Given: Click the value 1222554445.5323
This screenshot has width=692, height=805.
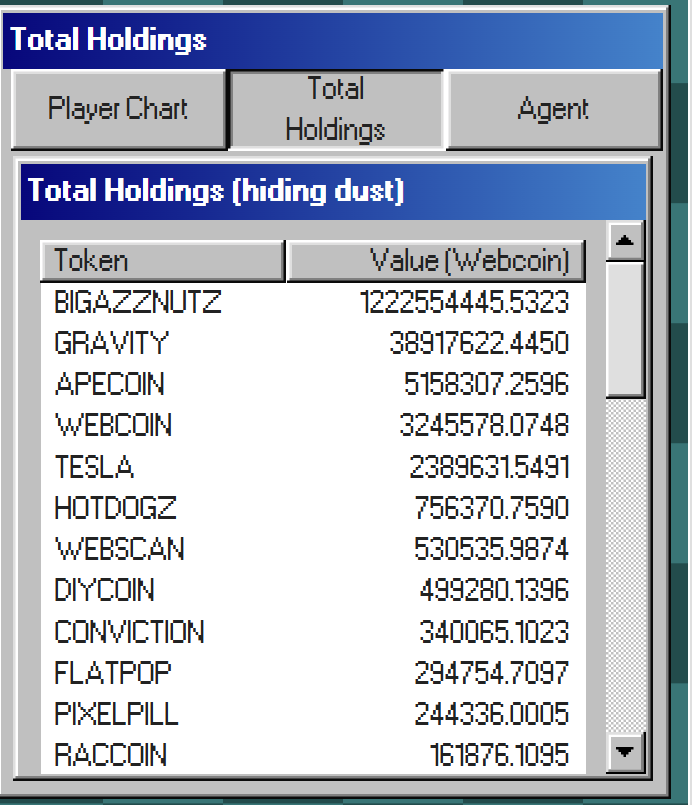Looking at the screenshot, I should point(464,302).
